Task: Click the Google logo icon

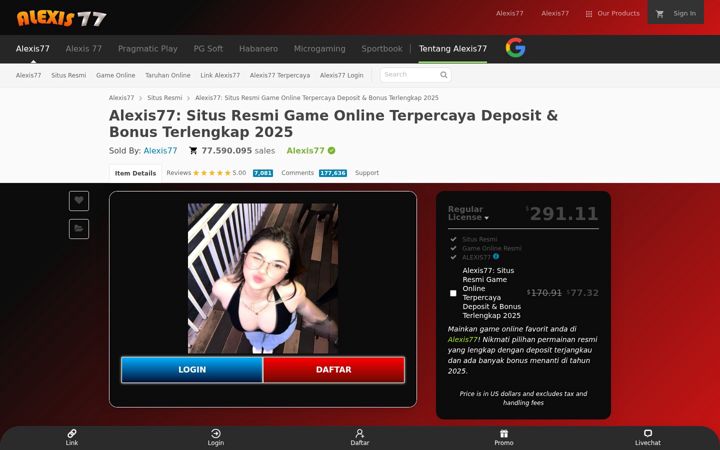Action: point(515,48)
